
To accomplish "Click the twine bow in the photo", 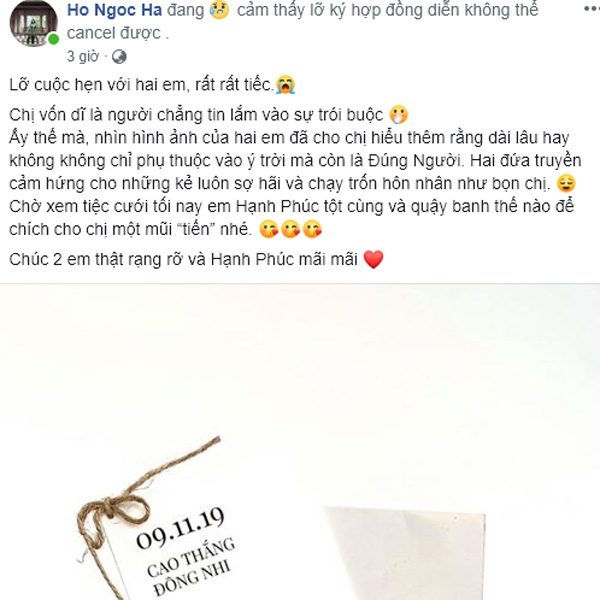I will point(115,509).
